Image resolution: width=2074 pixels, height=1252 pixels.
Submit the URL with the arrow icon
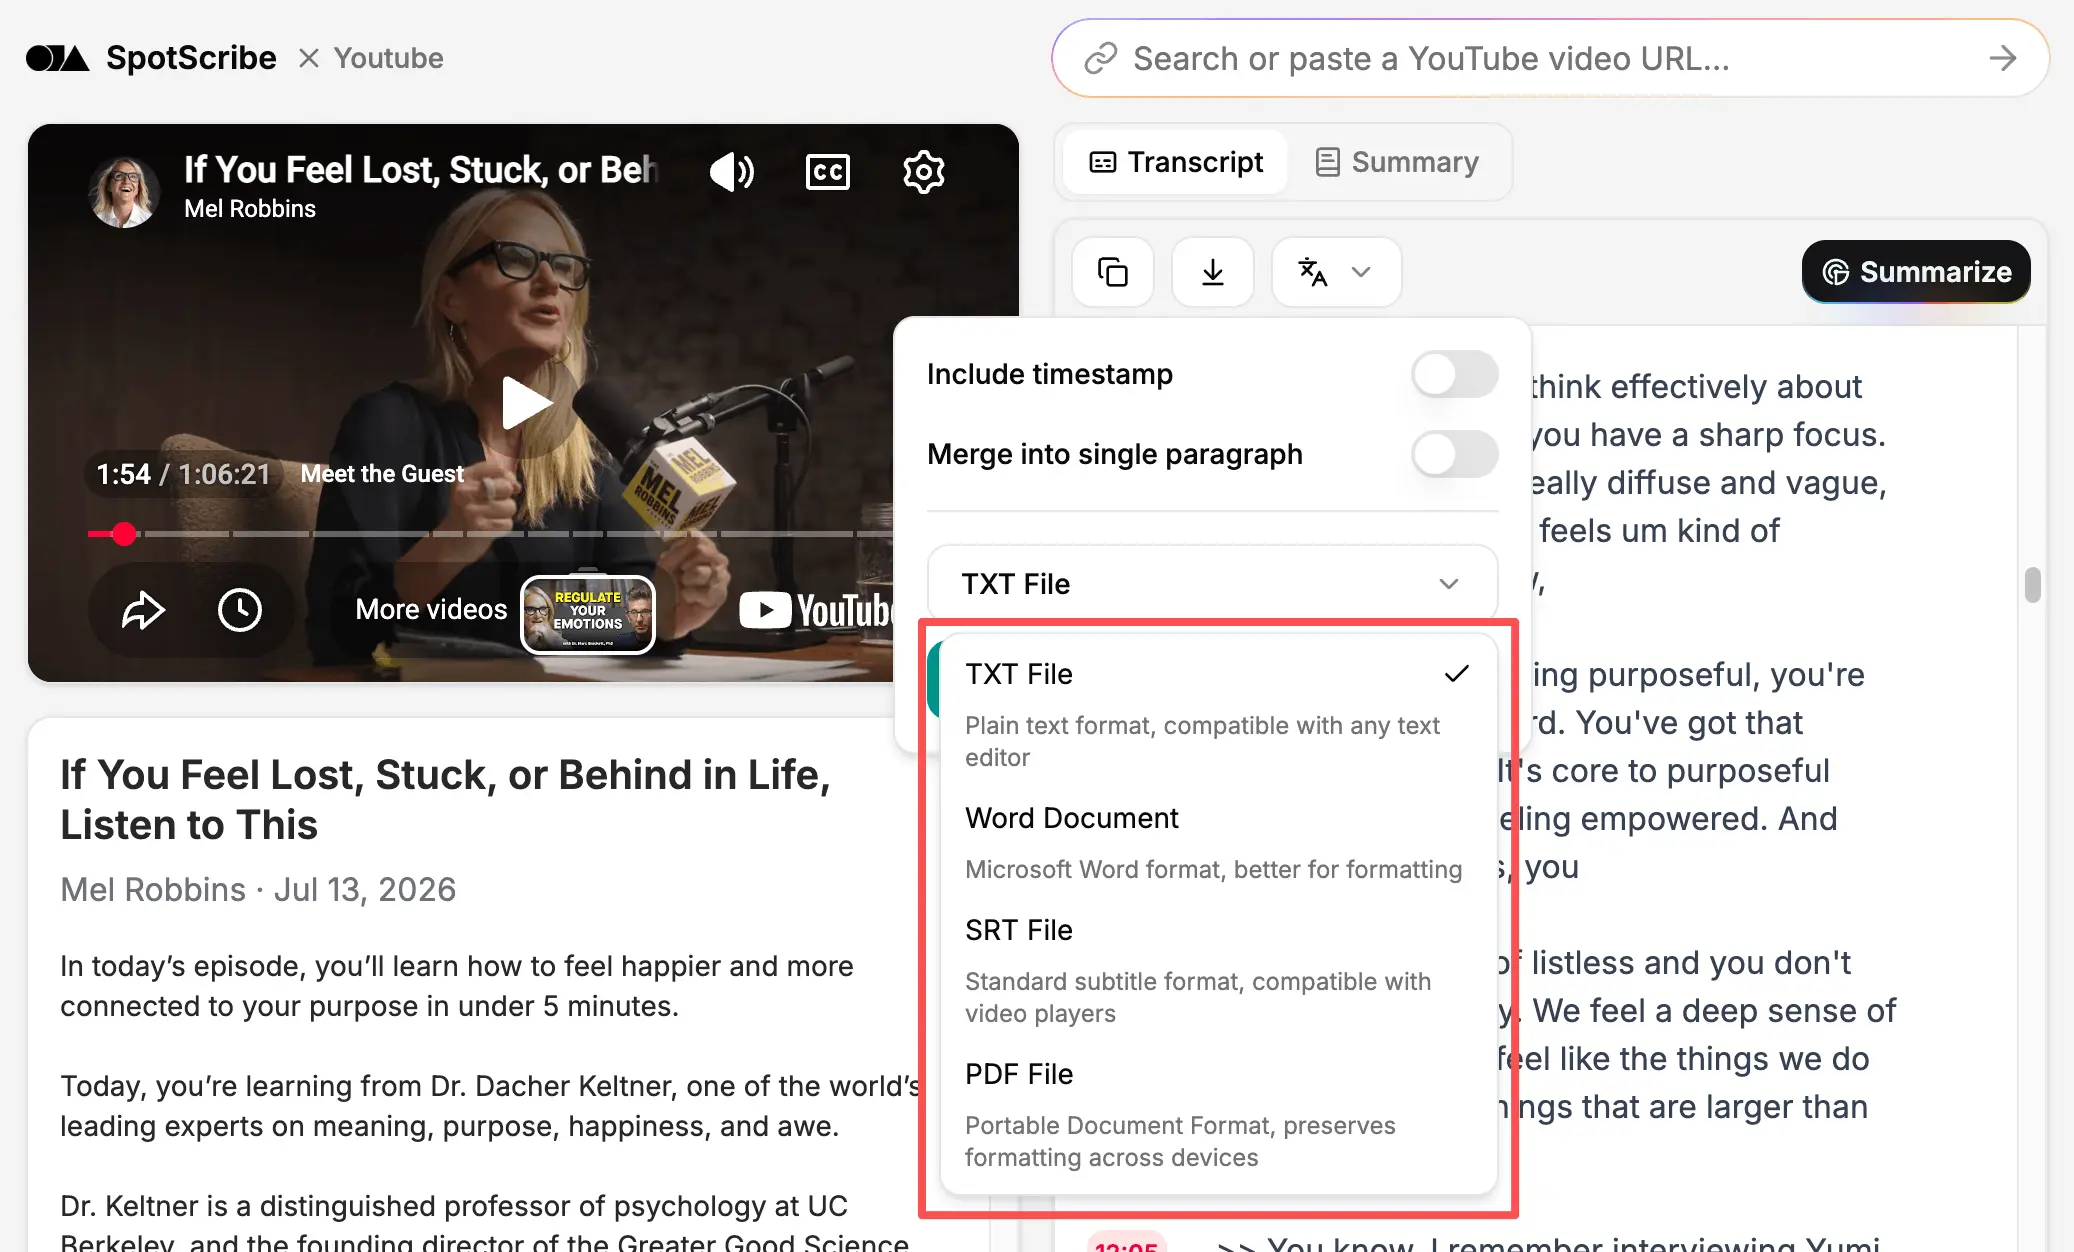[2002, 58]
